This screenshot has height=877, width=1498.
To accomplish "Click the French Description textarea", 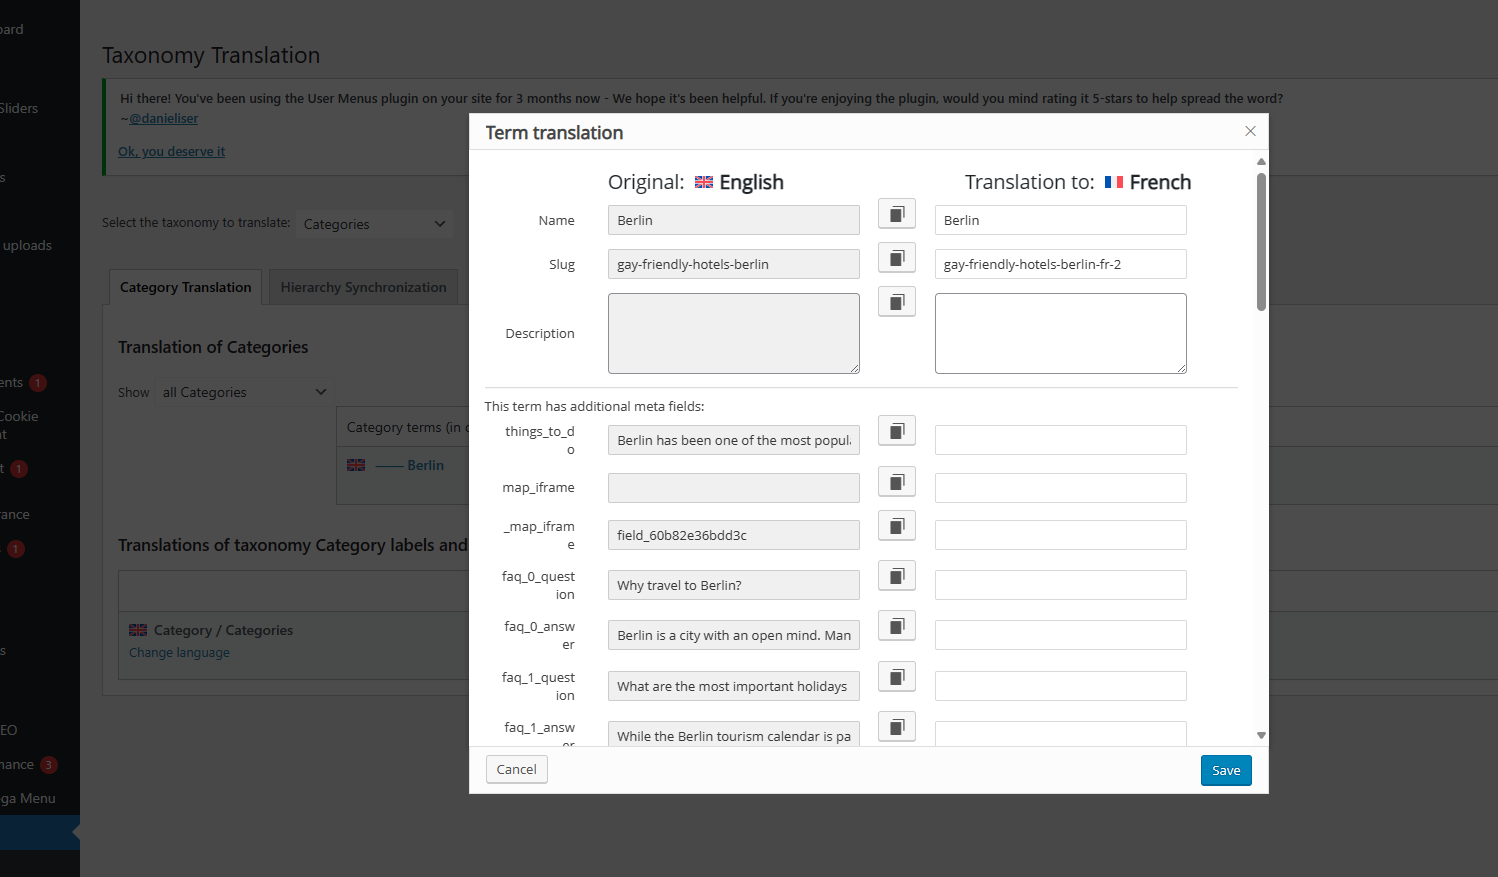I will [x=1060, y=333].
